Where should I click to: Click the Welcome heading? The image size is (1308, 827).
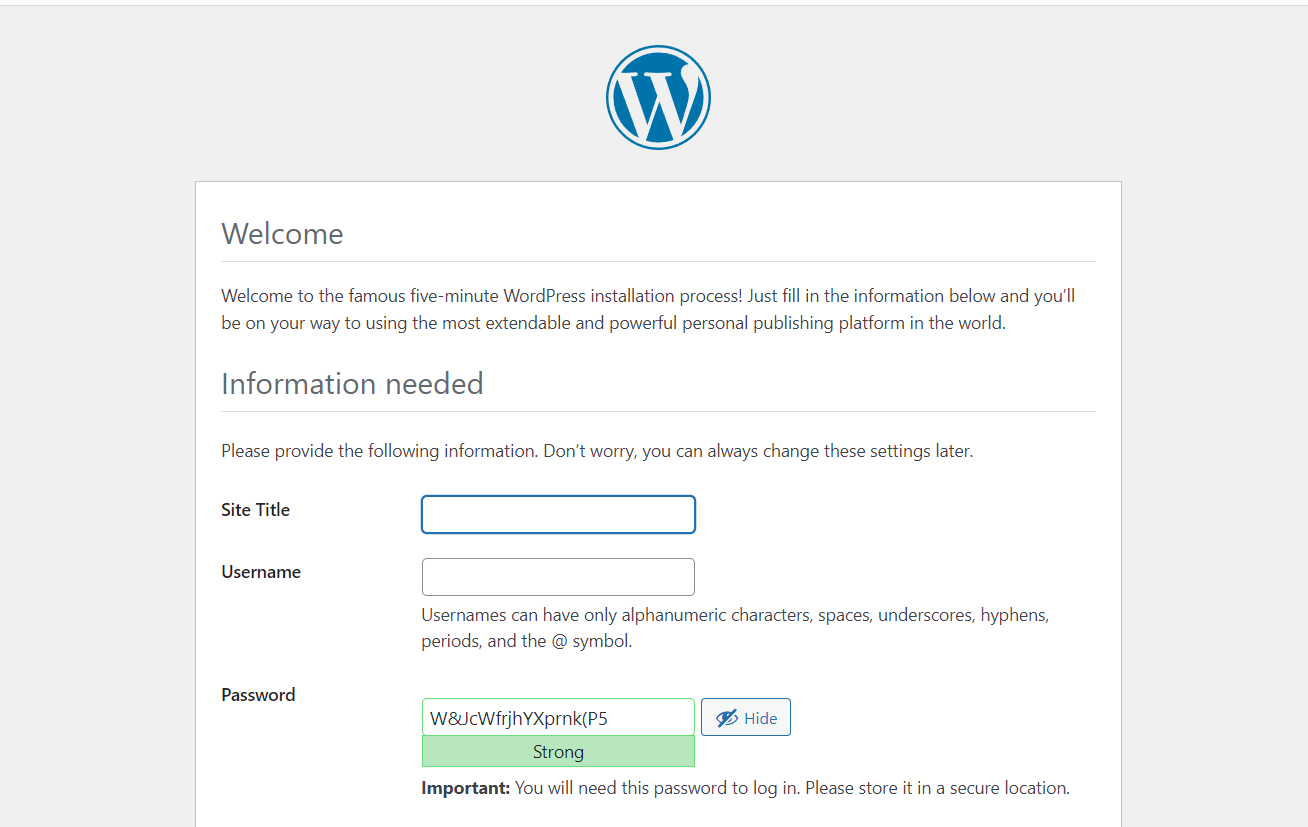282,234
